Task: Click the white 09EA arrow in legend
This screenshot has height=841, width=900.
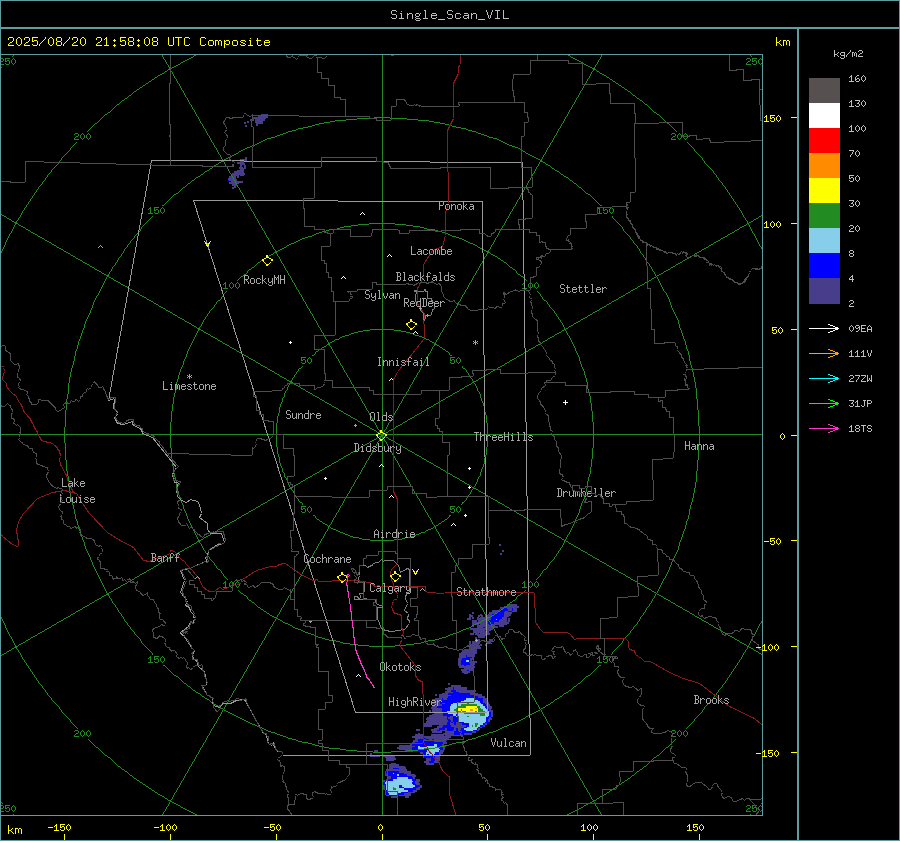Action: coord(824,329)
